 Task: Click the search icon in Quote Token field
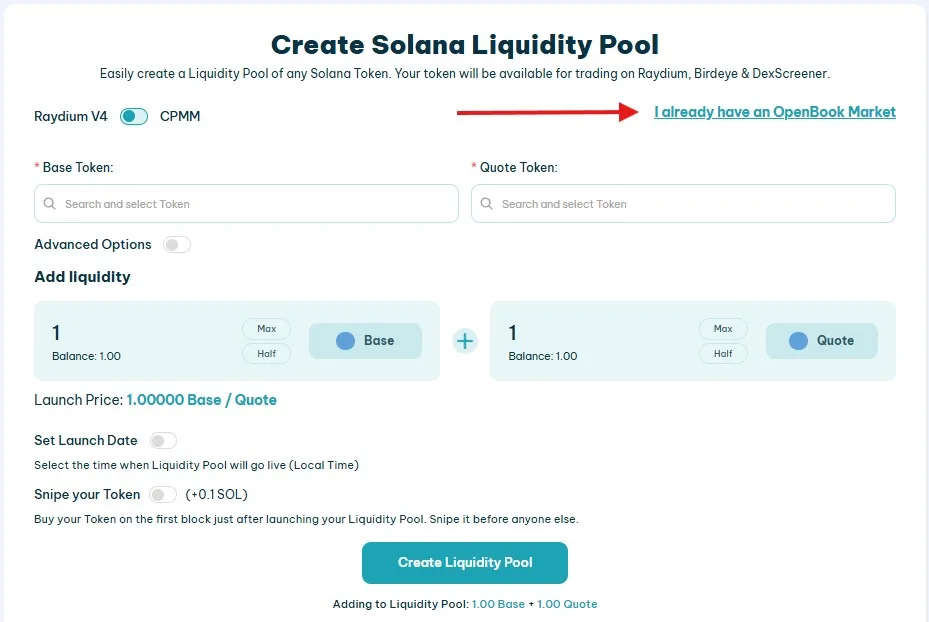(x=486, y=203)
